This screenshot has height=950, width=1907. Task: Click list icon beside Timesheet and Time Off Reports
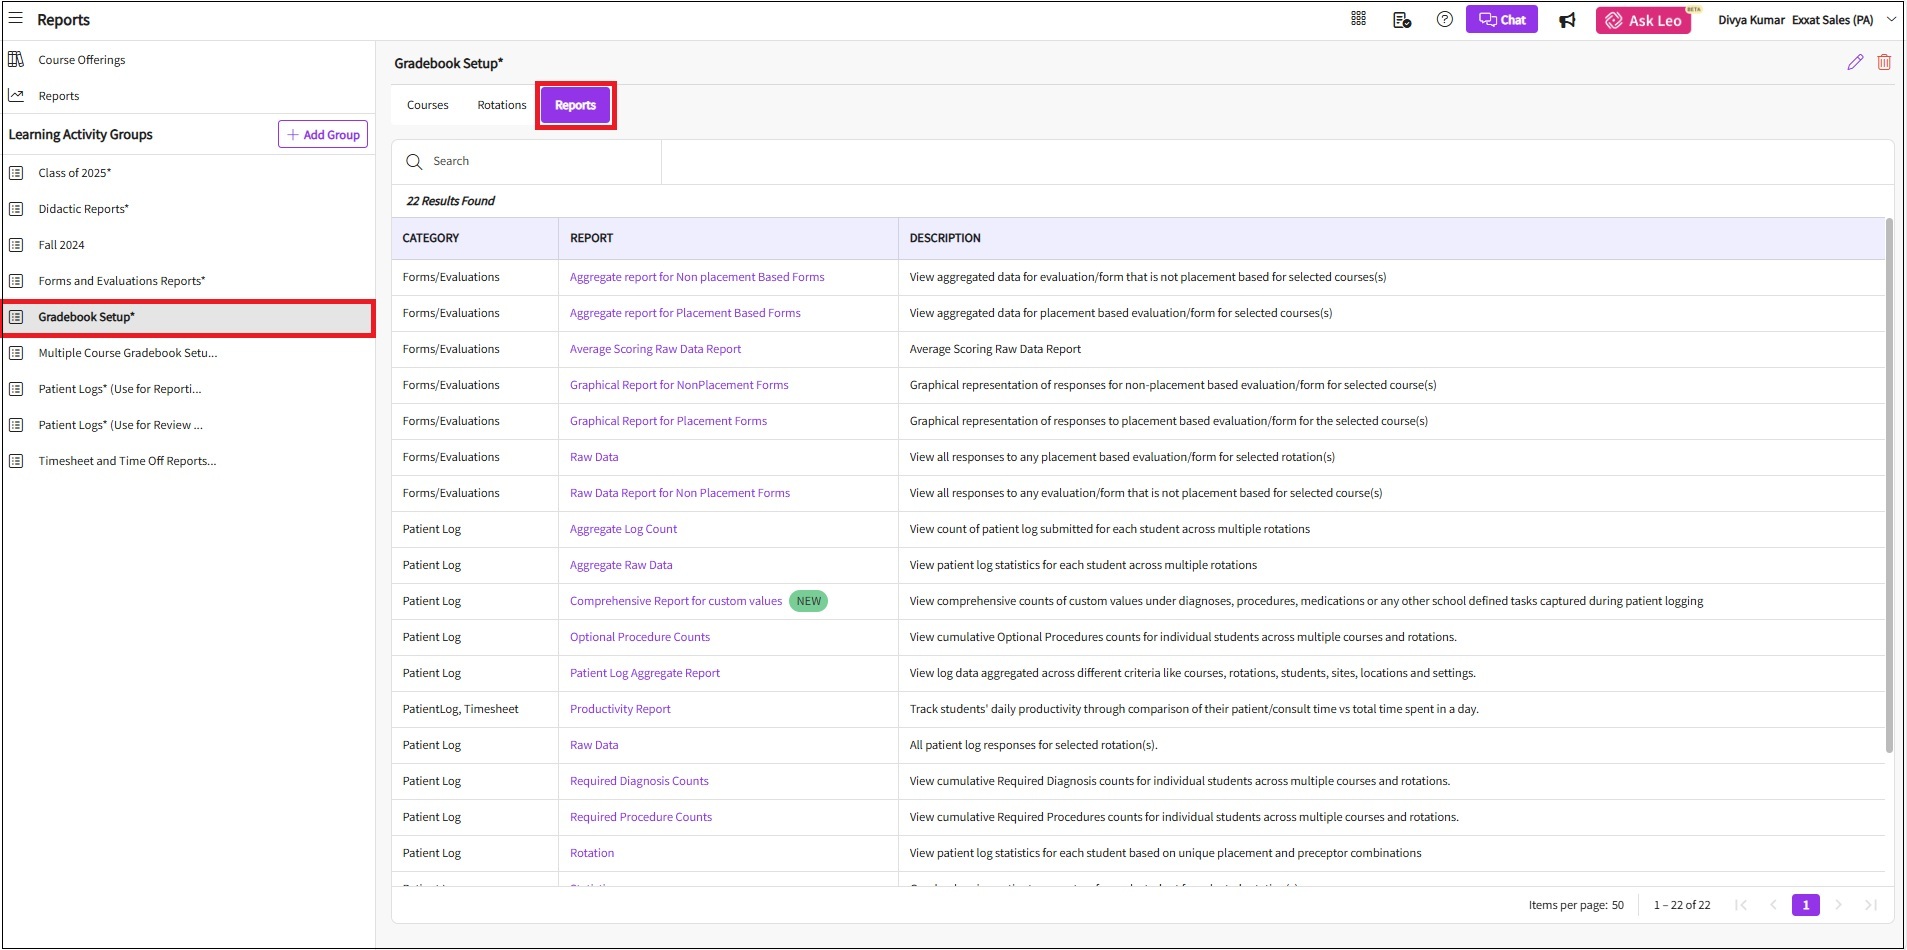pos(16,461)
